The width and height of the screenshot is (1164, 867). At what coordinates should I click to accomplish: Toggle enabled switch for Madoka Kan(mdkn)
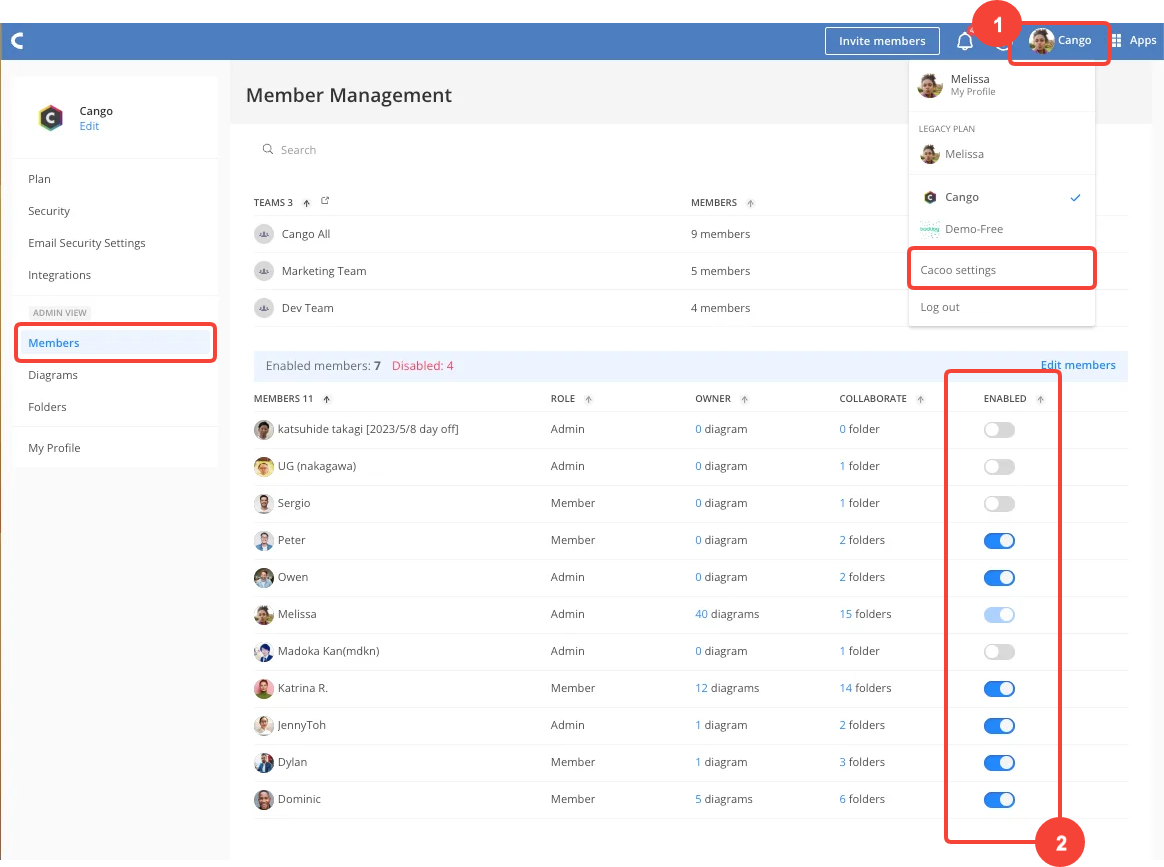(x=999, y=651)
